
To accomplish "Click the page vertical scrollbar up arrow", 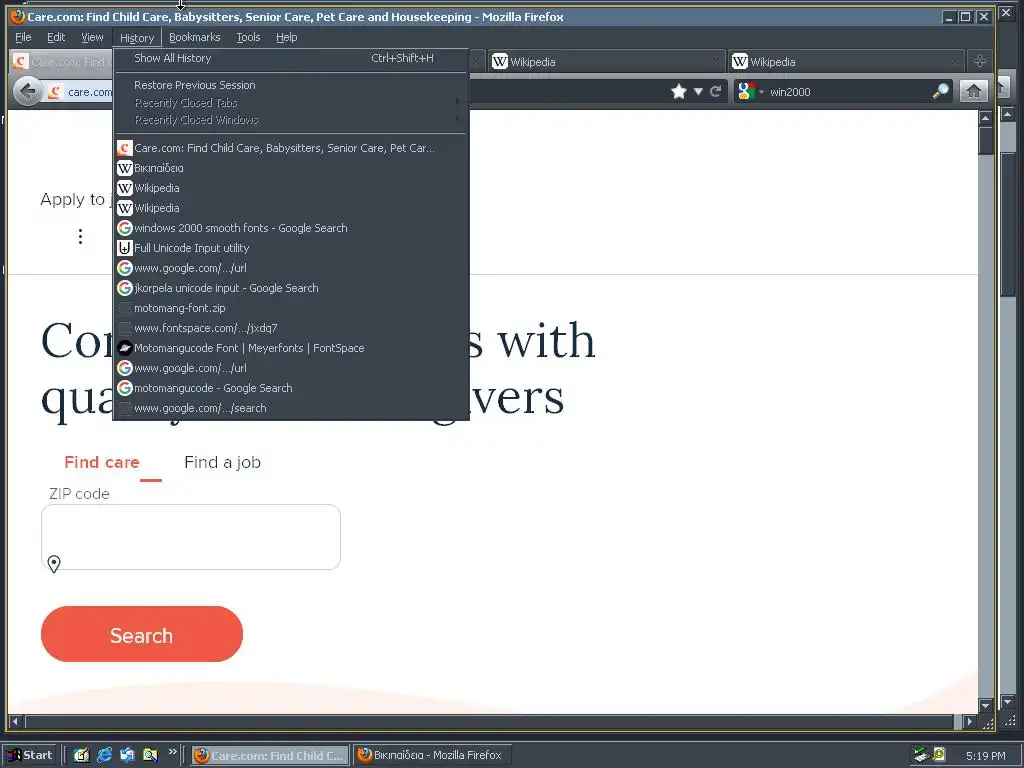I will point(985,118).
